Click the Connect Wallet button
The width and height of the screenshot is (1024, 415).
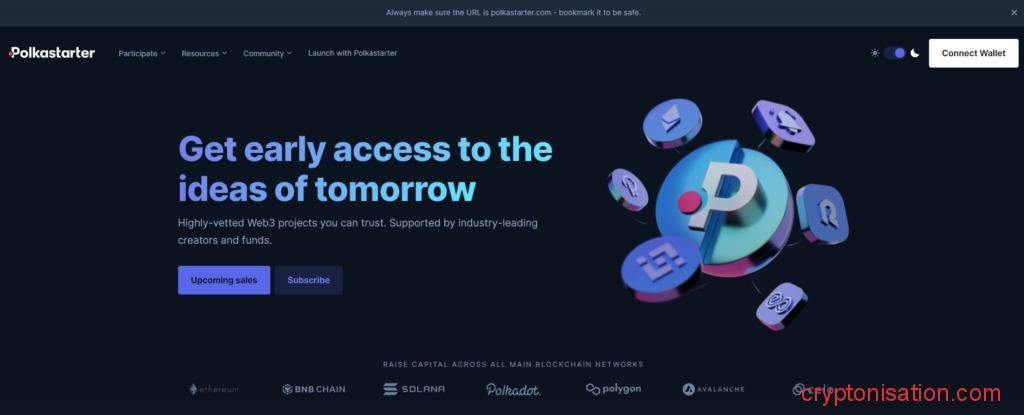coord(973,53)
